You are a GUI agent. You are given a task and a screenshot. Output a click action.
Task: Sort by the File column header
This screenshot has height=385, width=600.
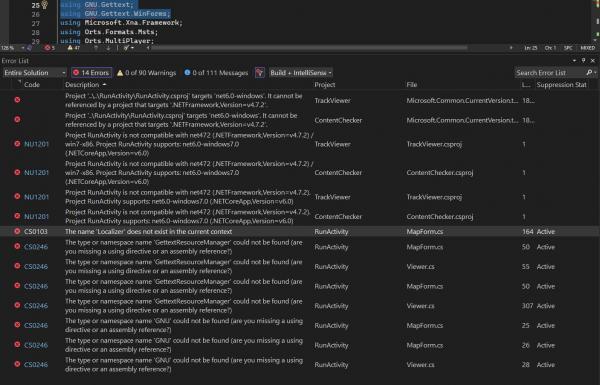coord(412,85)
